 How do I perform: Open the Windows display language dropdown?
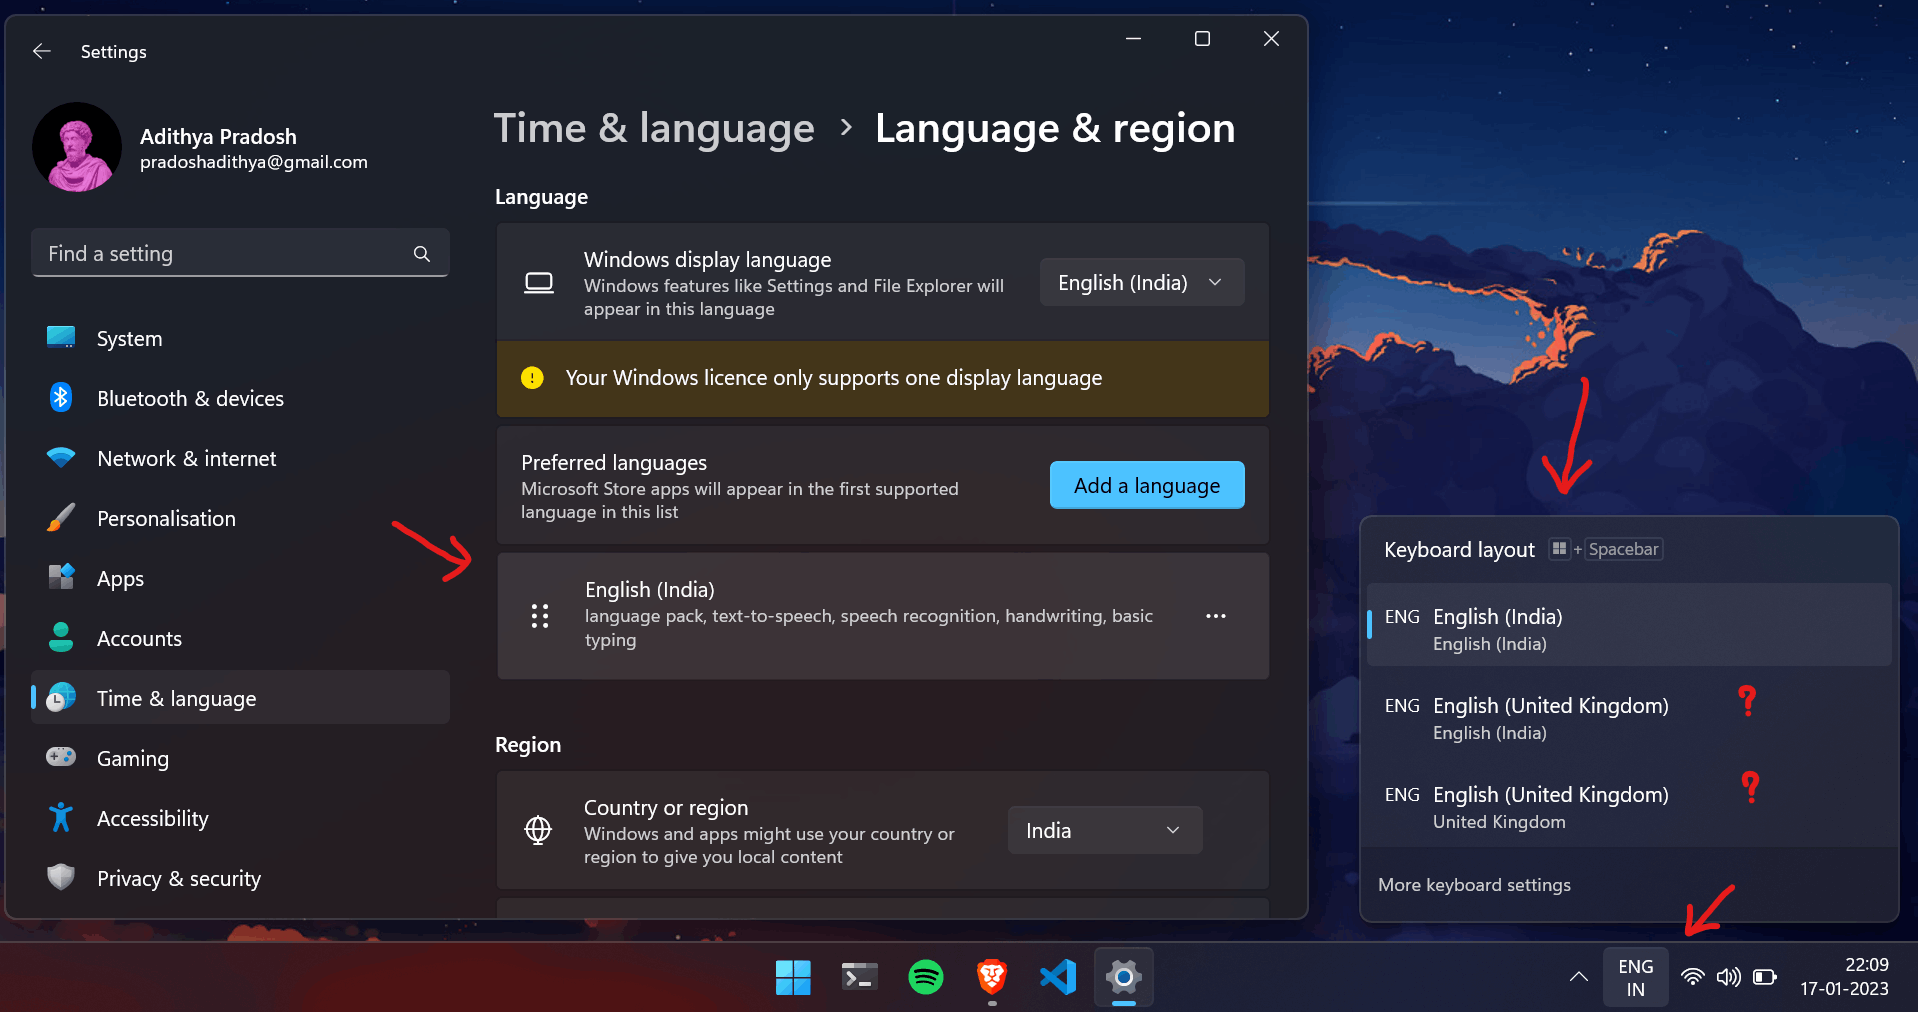click(x=1142, y=283)
